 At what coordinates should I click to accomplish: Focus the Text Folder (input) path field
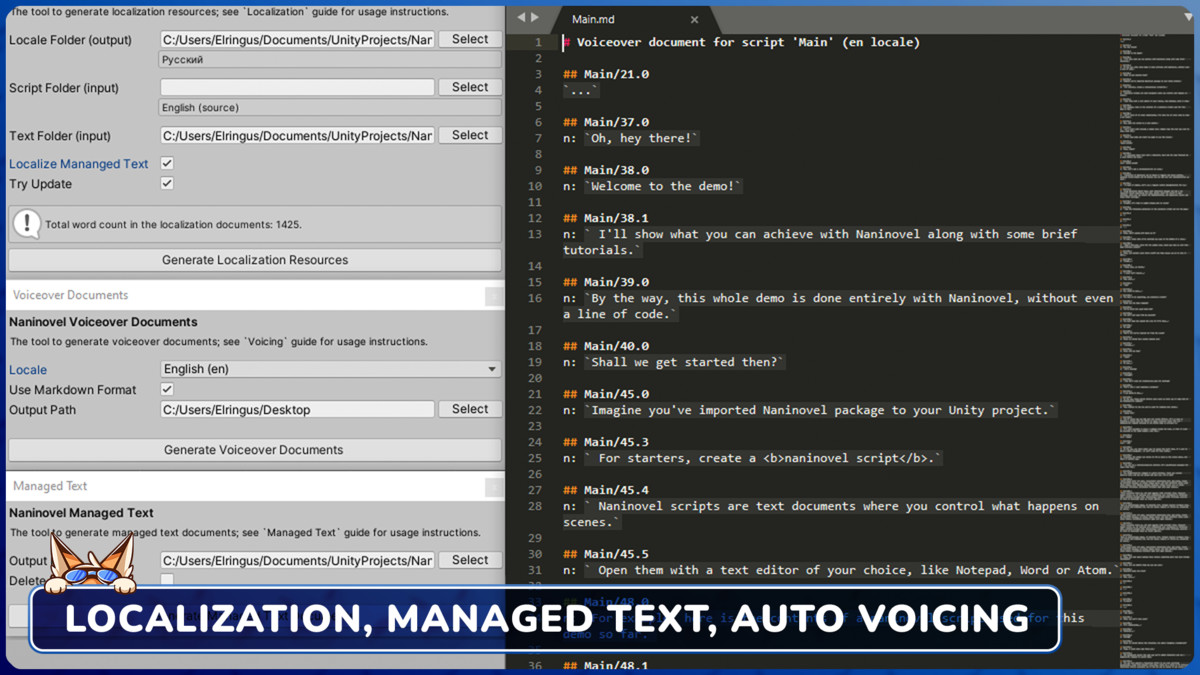(x=298, y=135)
